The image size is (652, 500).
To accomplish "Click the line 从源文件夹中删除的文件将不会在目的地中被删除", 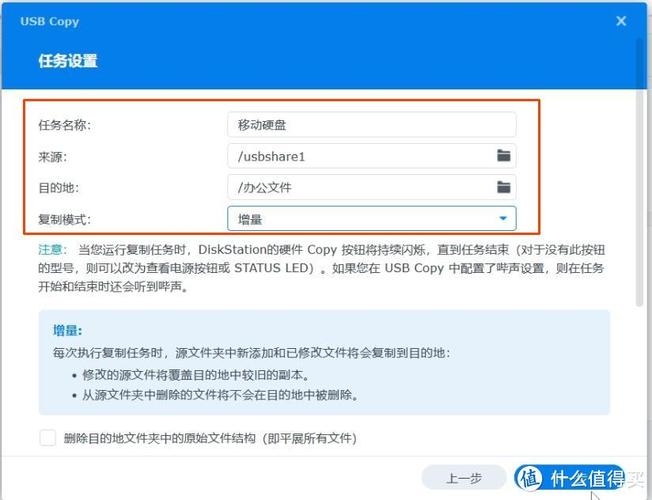I will [220, 394].
